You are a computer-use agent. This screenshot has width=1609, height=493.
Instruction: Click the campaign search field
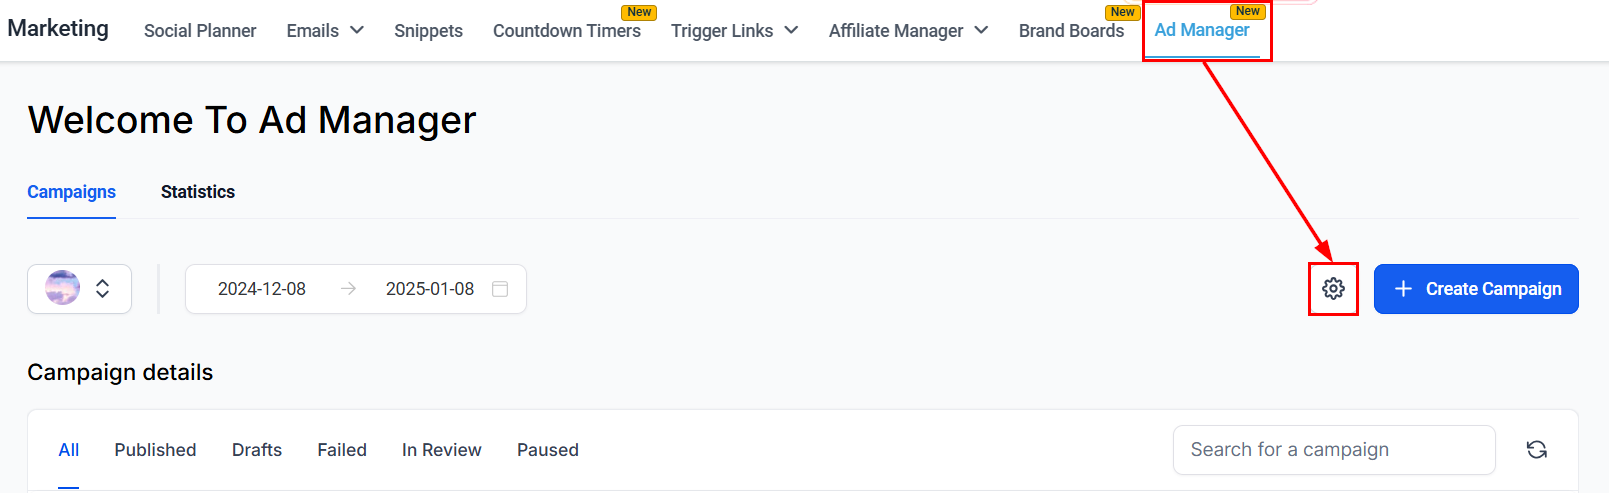click(x=1333, y=450)
